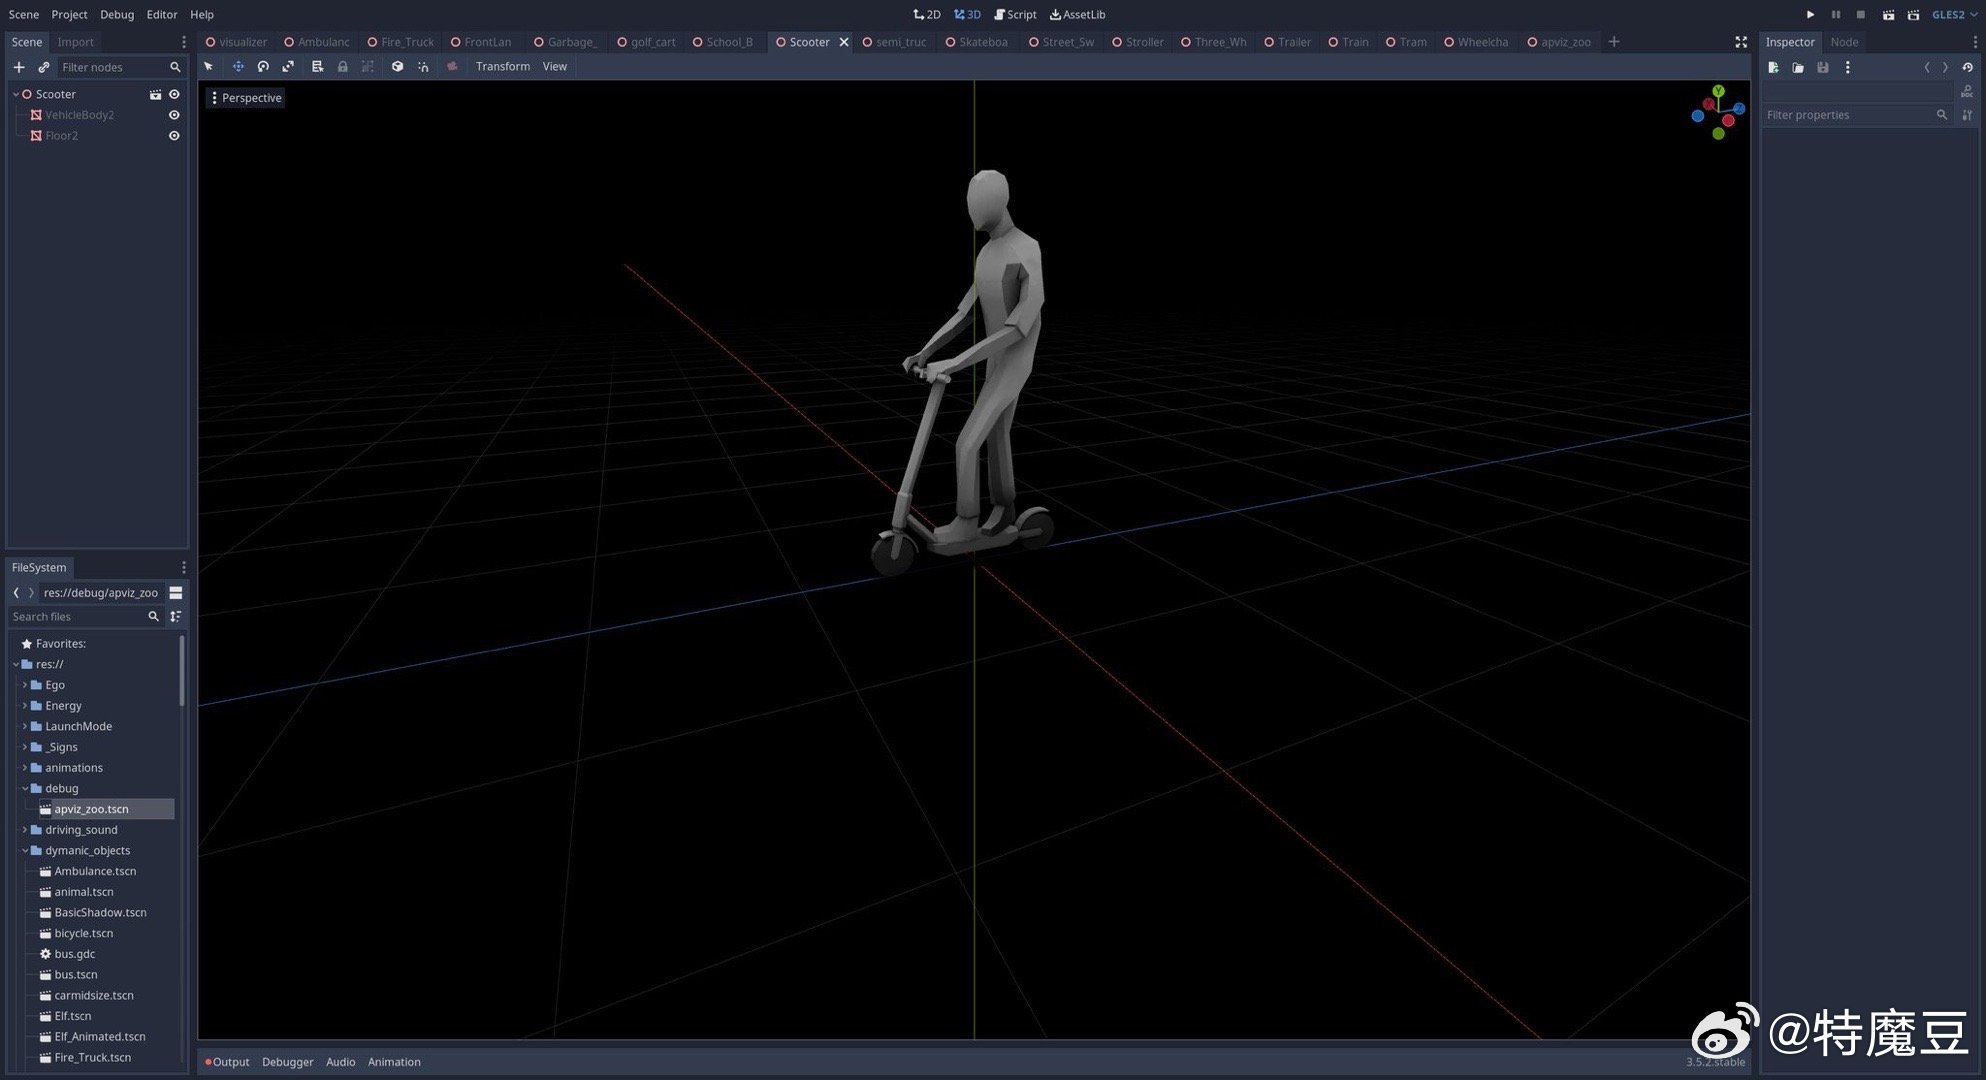
Task: Open the Transform menu button
Action: click(x=502, y=67)
